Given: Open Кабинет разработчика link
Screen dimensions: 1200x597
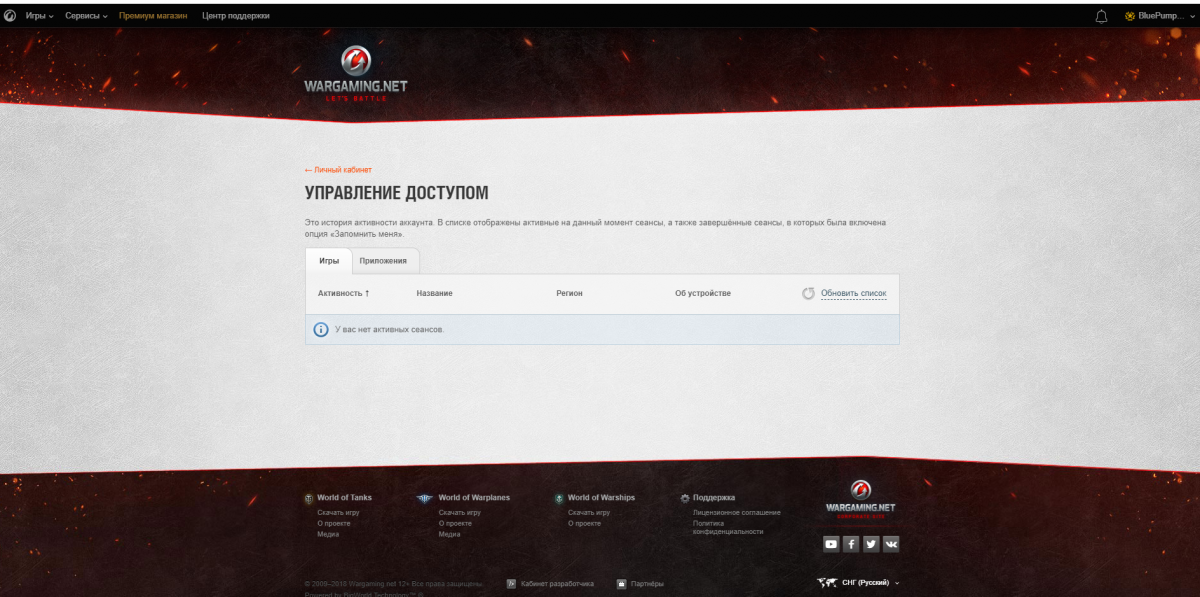Looking at the screenshot, I should [x=557, y=583].
